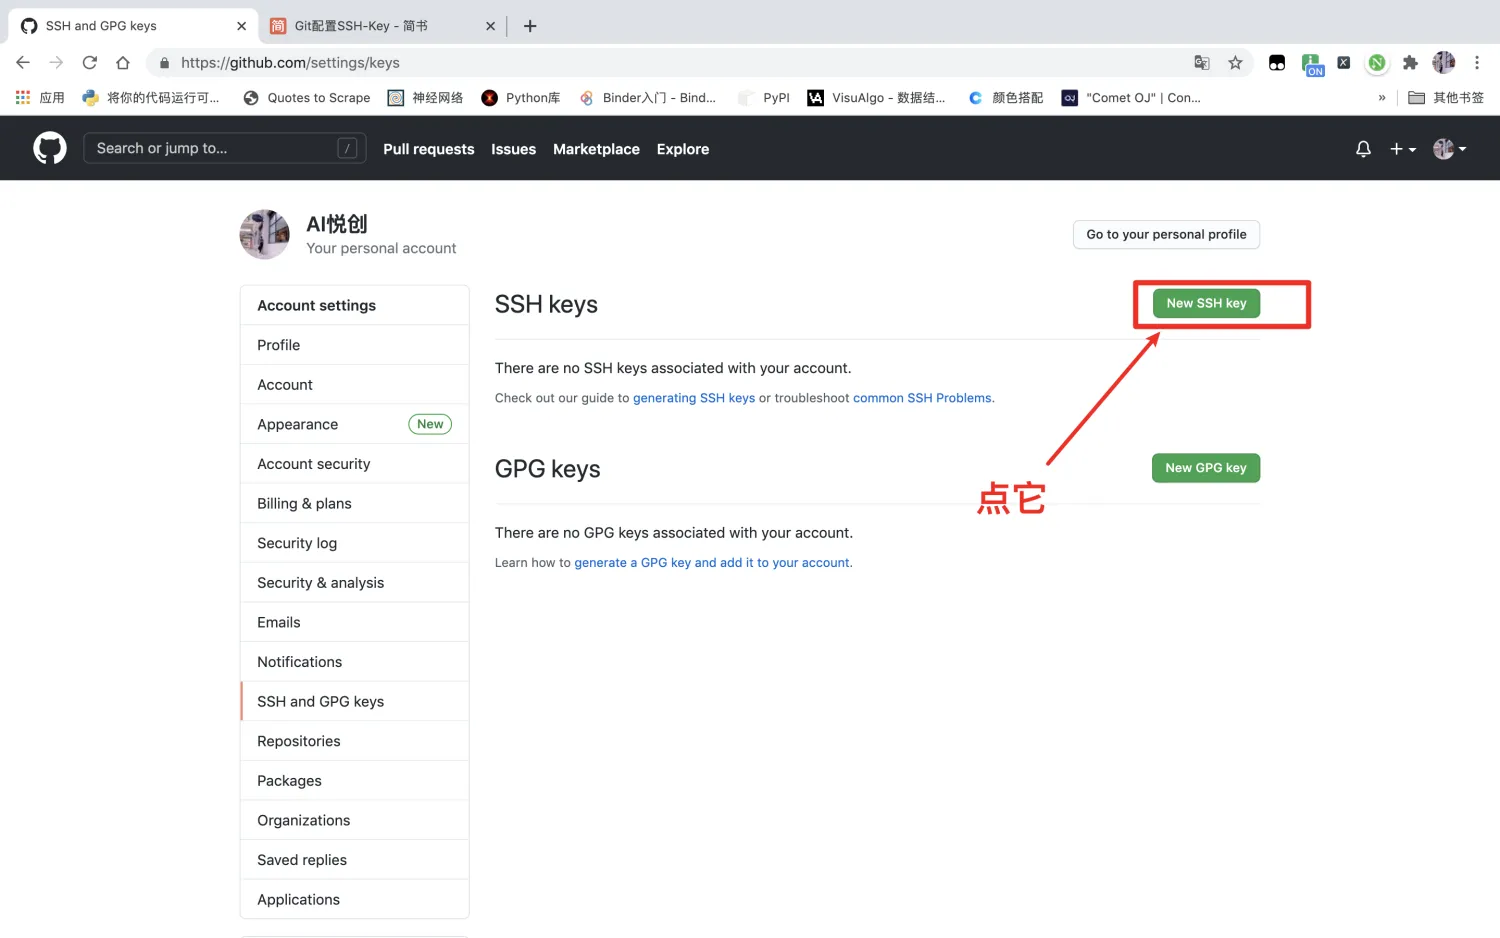This screenshot has height=938, width=1500.
Task: Open the Comet OJ bookmark
Action: click(1131, 98)
